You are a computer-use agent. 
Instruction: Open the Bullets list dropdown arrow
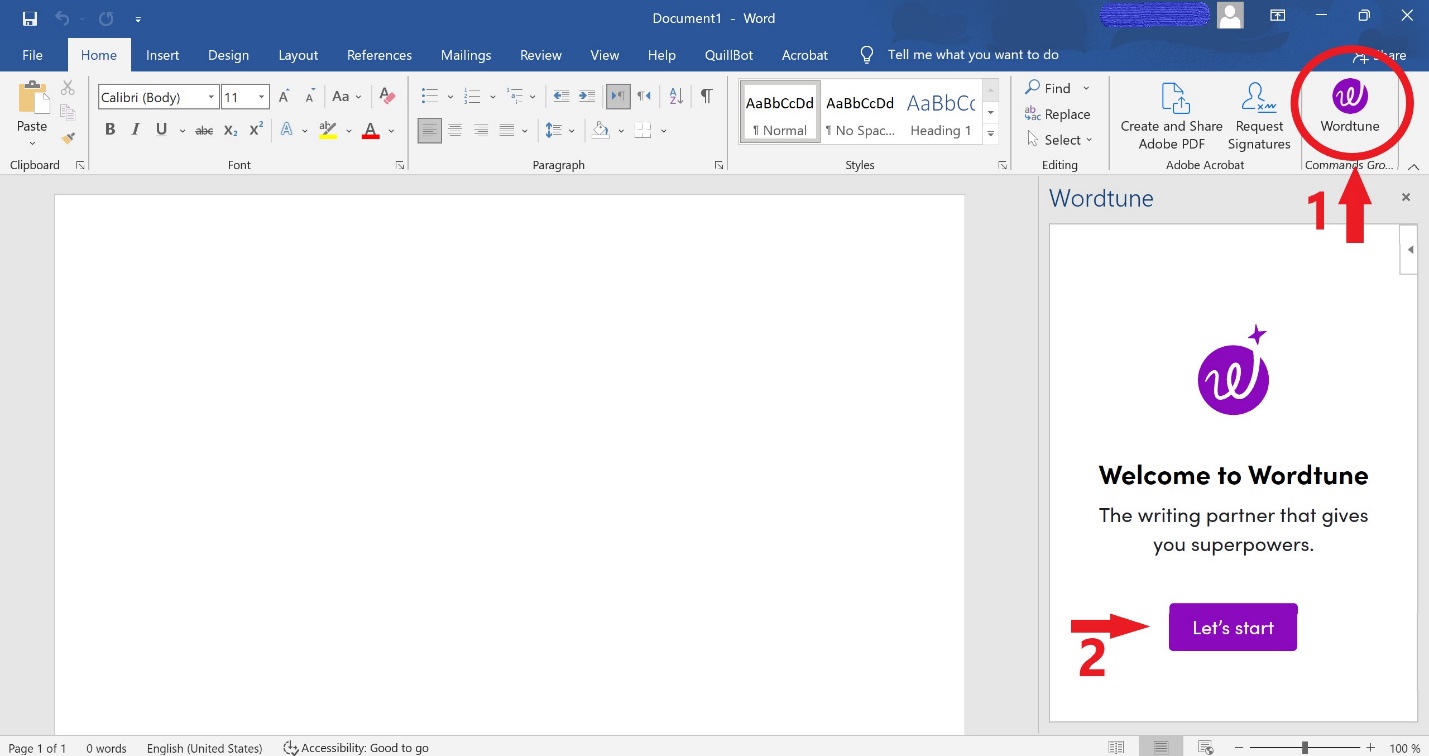click(450, 97)
